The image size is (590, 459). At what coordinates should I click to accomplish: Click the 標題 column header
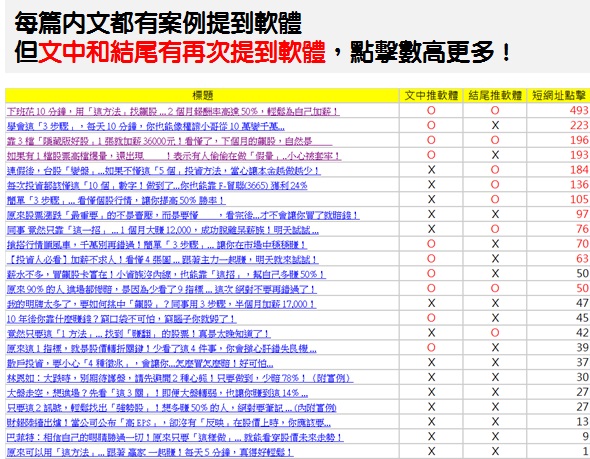(202, 96)
